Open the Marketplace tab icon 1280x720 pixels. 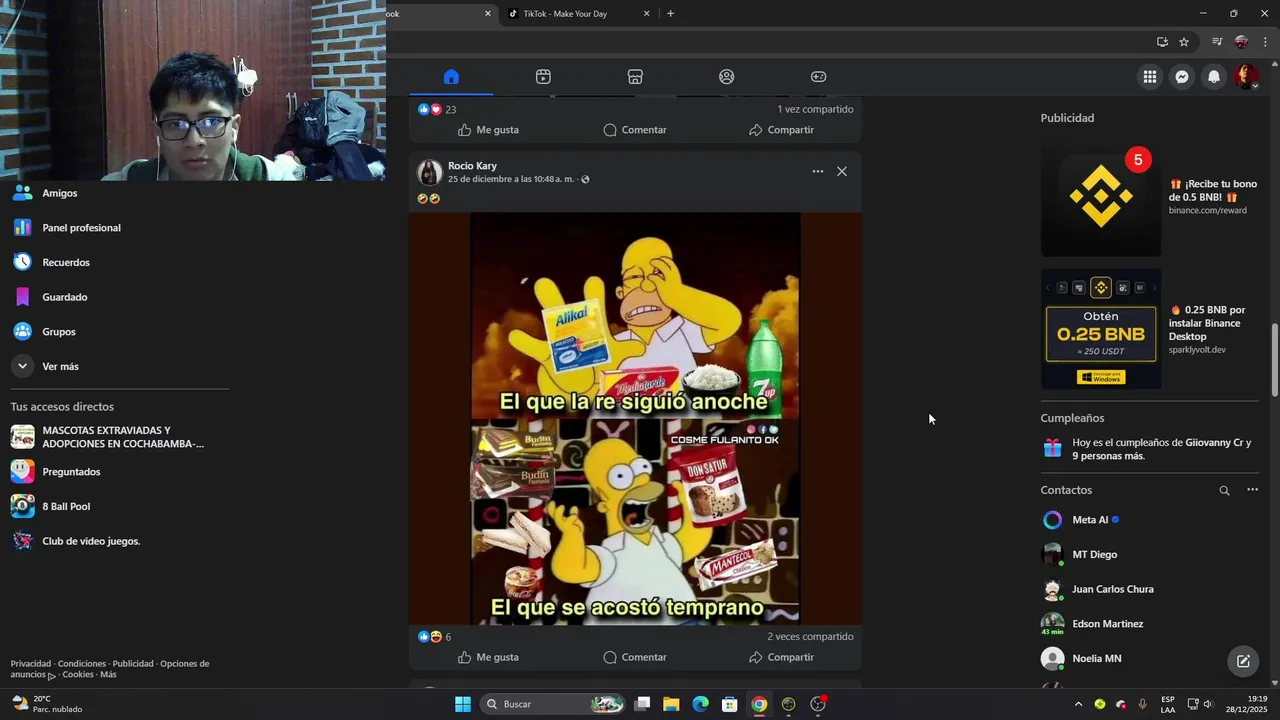pos(635,77)
